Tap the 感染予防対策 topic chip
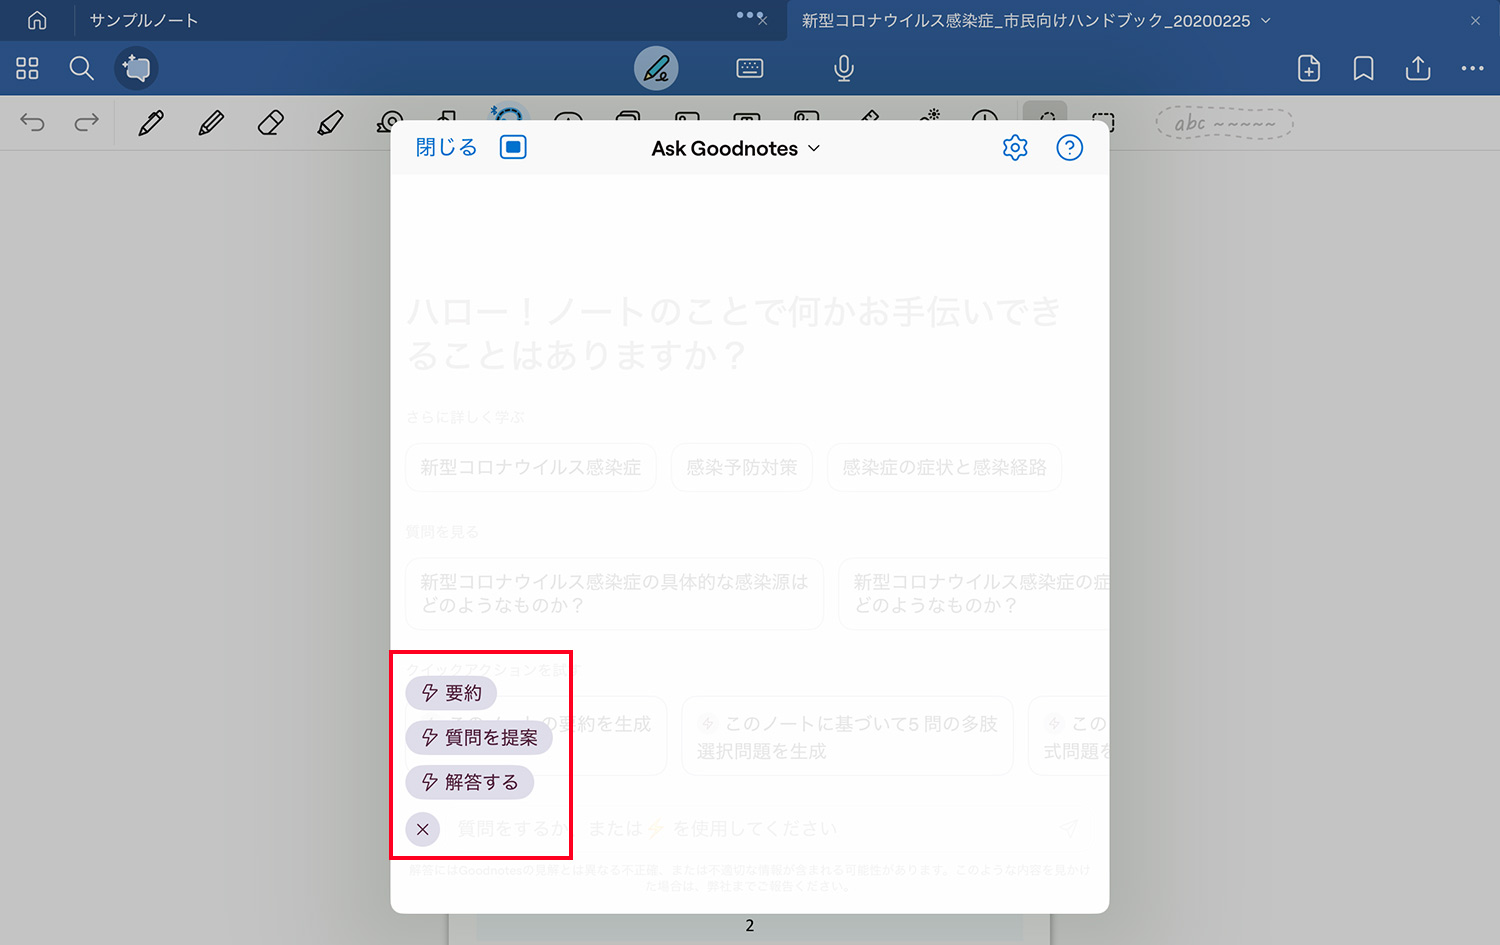 [742, 467]
